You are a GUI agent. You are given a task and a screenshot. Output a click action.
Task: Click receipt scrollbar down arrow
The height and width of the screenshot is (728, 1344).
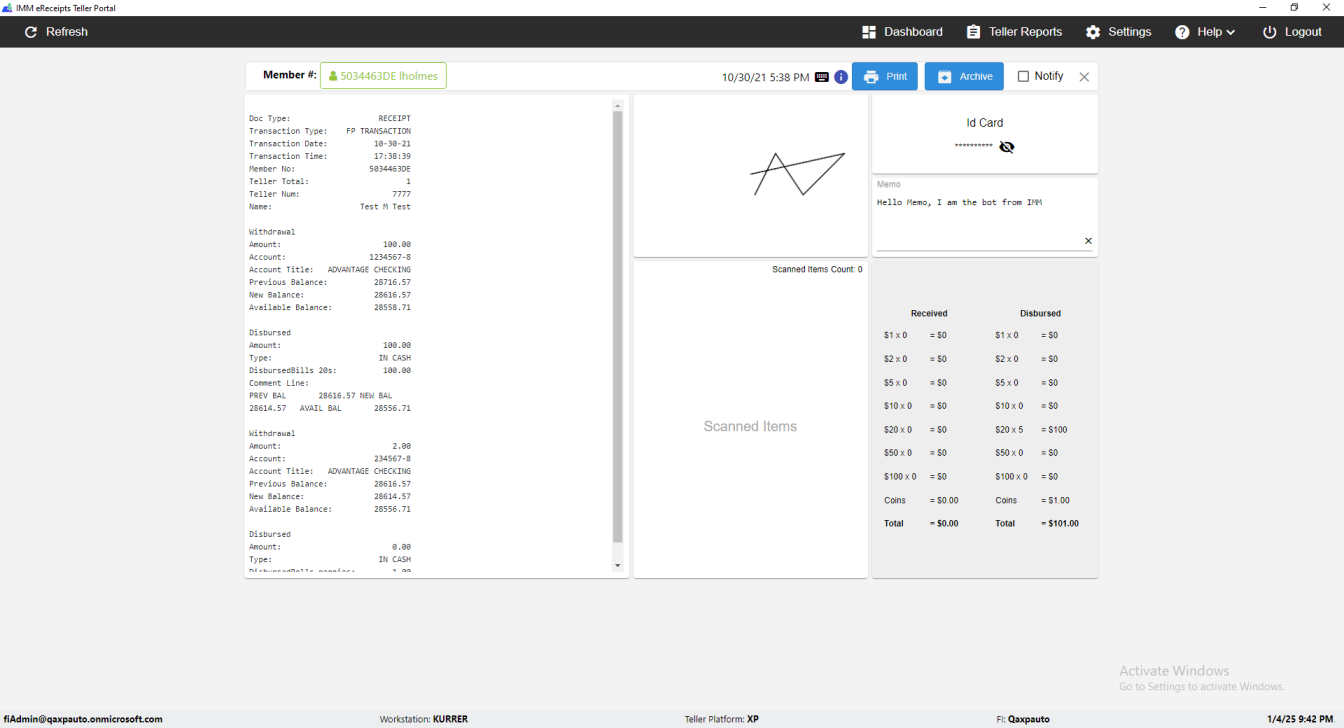[x=617, y=566]
